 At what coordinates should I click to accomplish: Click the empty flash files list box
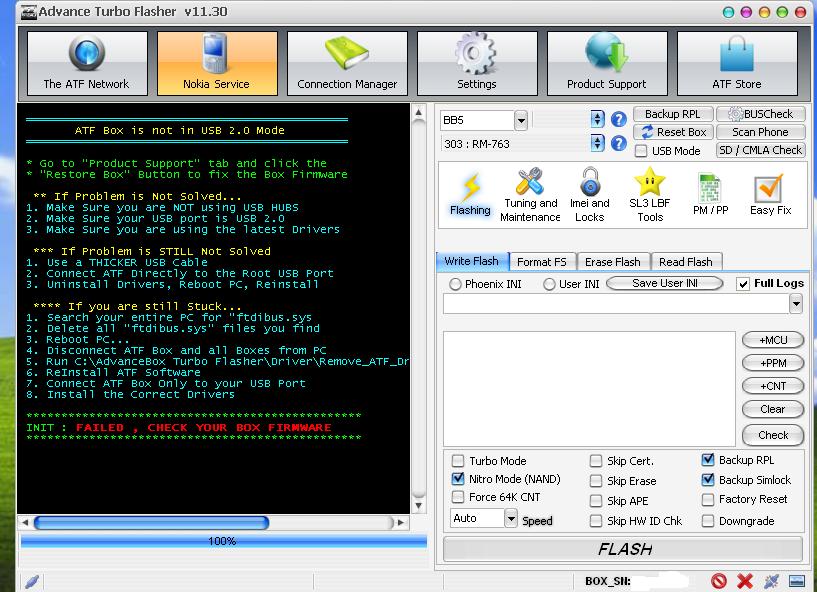point(589,388)
